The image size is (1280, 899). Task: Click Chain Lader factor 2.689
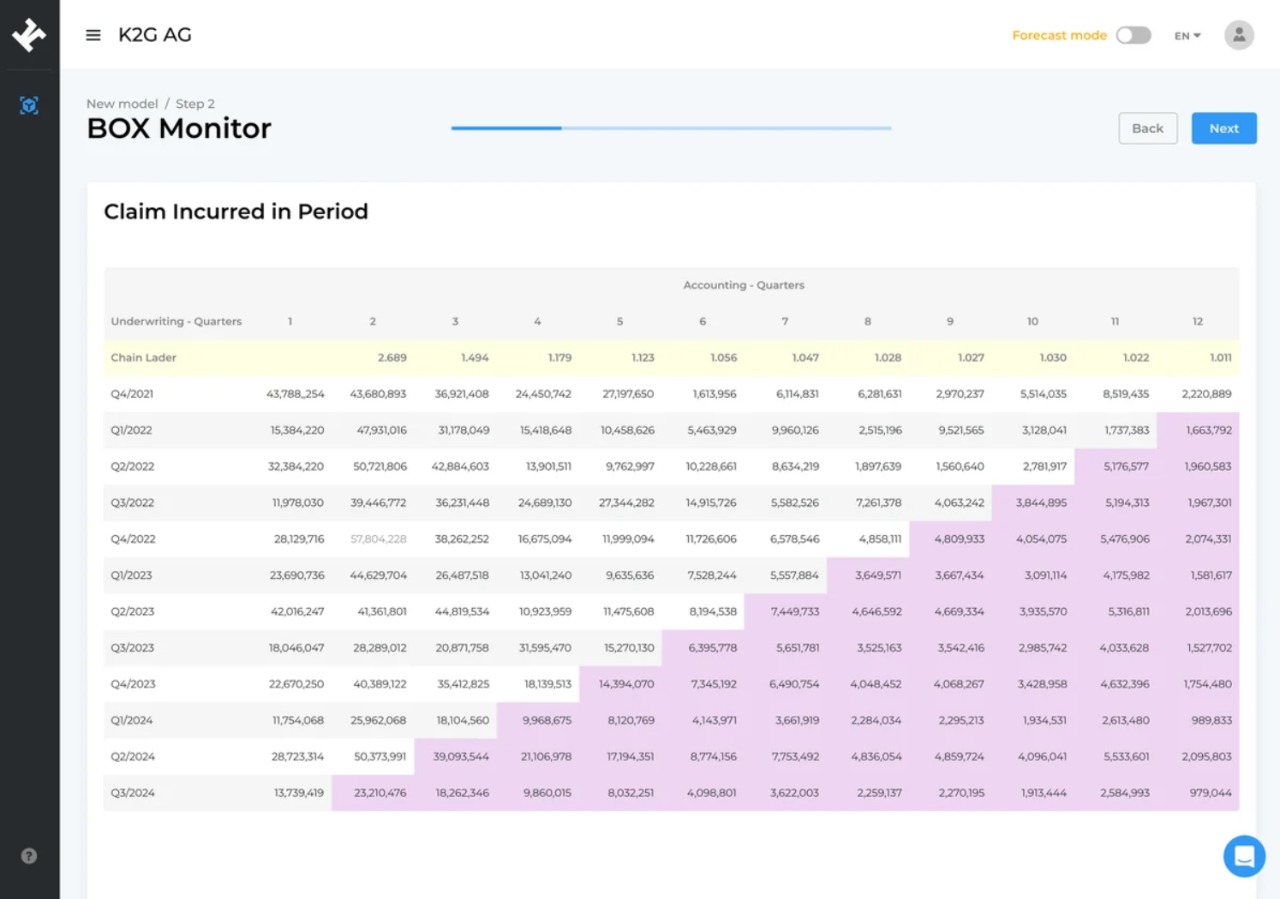(x=392, y=358)
